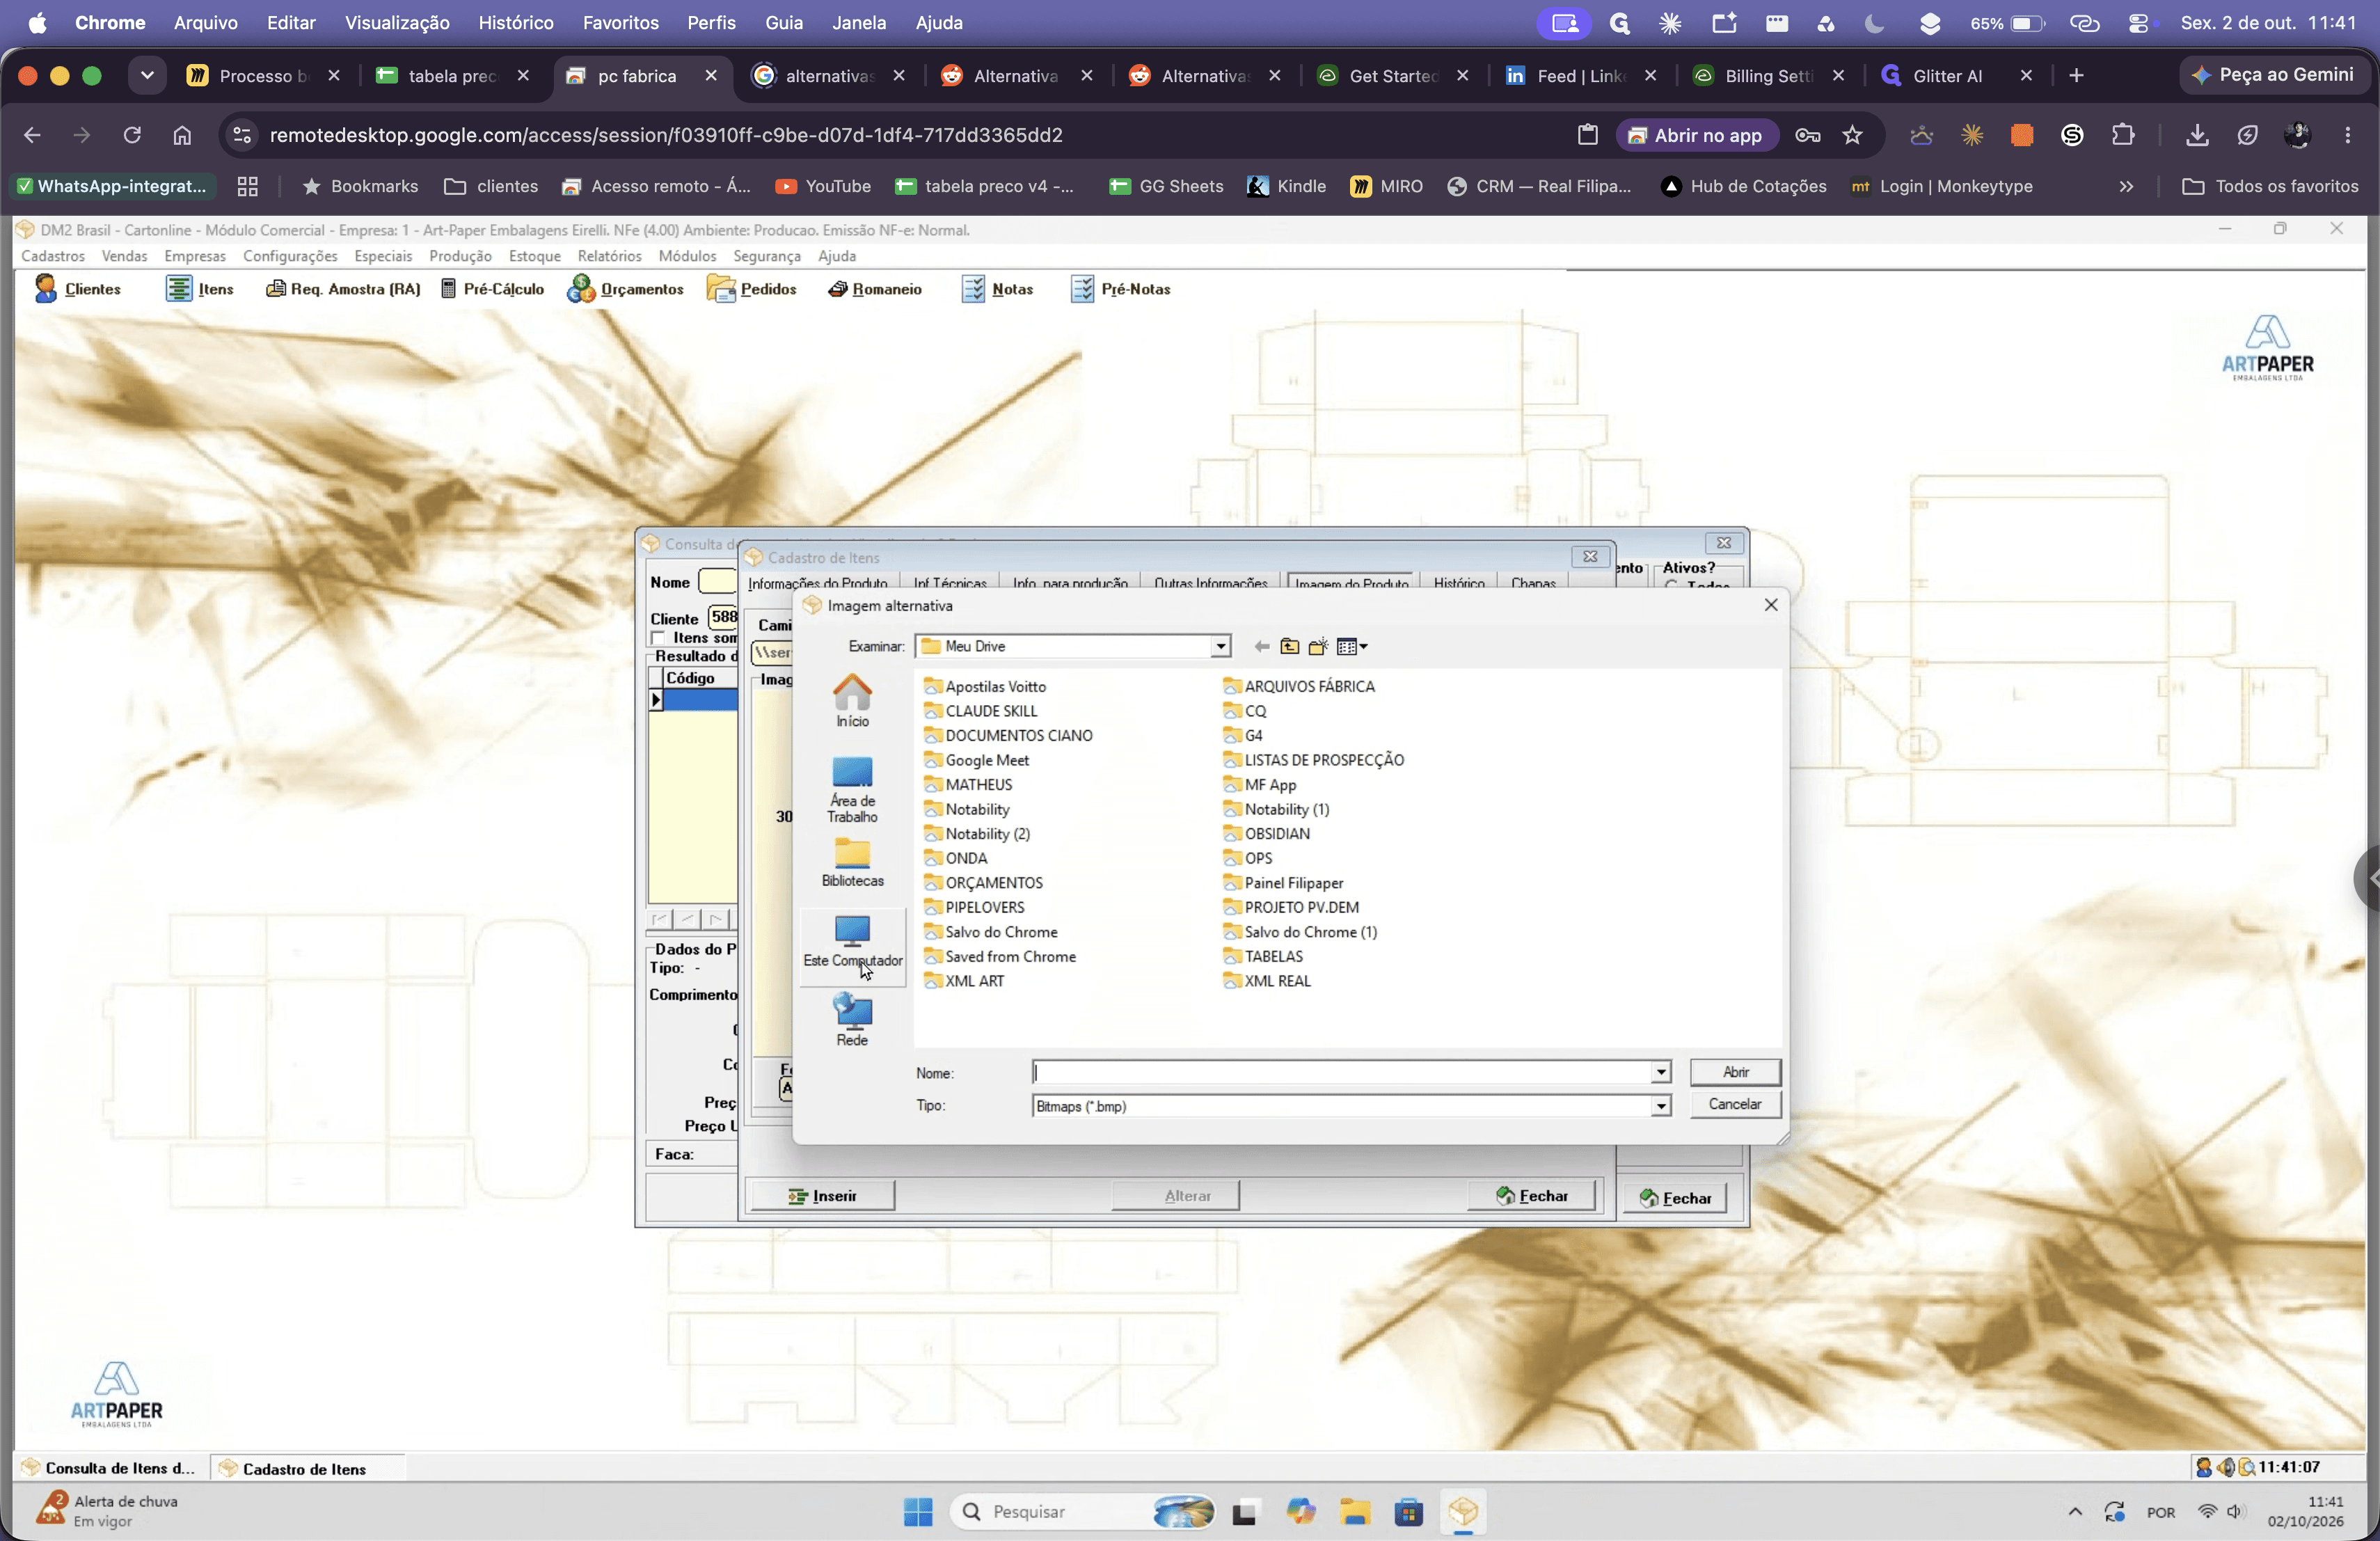This screenshot has height=1541, width=2380.
Task: Click the Abrir button
Action: pyautogui.click(x=1735, y=1072)
